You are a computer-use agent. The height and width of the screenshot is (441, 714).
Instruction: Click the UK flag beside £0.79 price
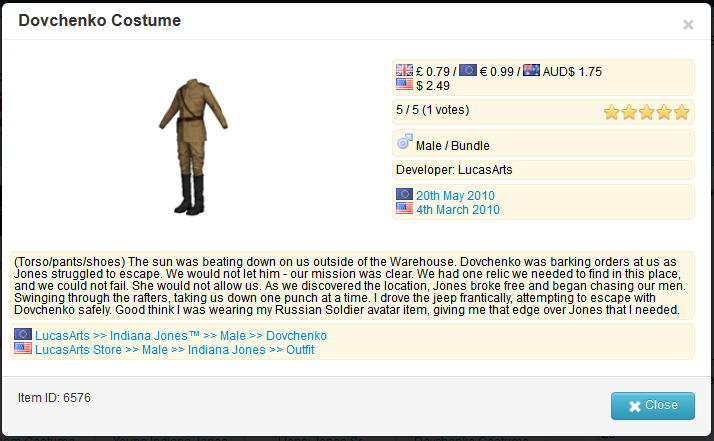click(x=405, y=71)
